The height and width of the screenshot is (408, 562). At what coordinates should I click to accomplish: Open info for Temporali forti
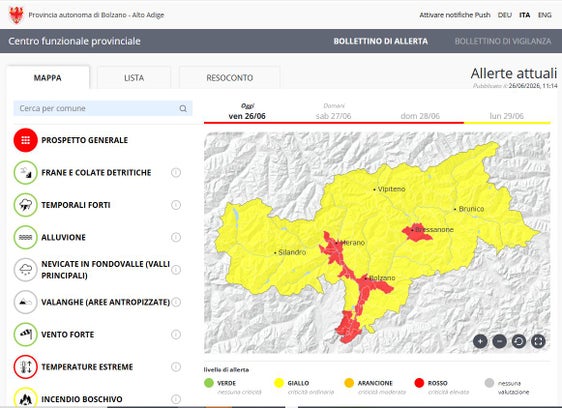[176, 205]
